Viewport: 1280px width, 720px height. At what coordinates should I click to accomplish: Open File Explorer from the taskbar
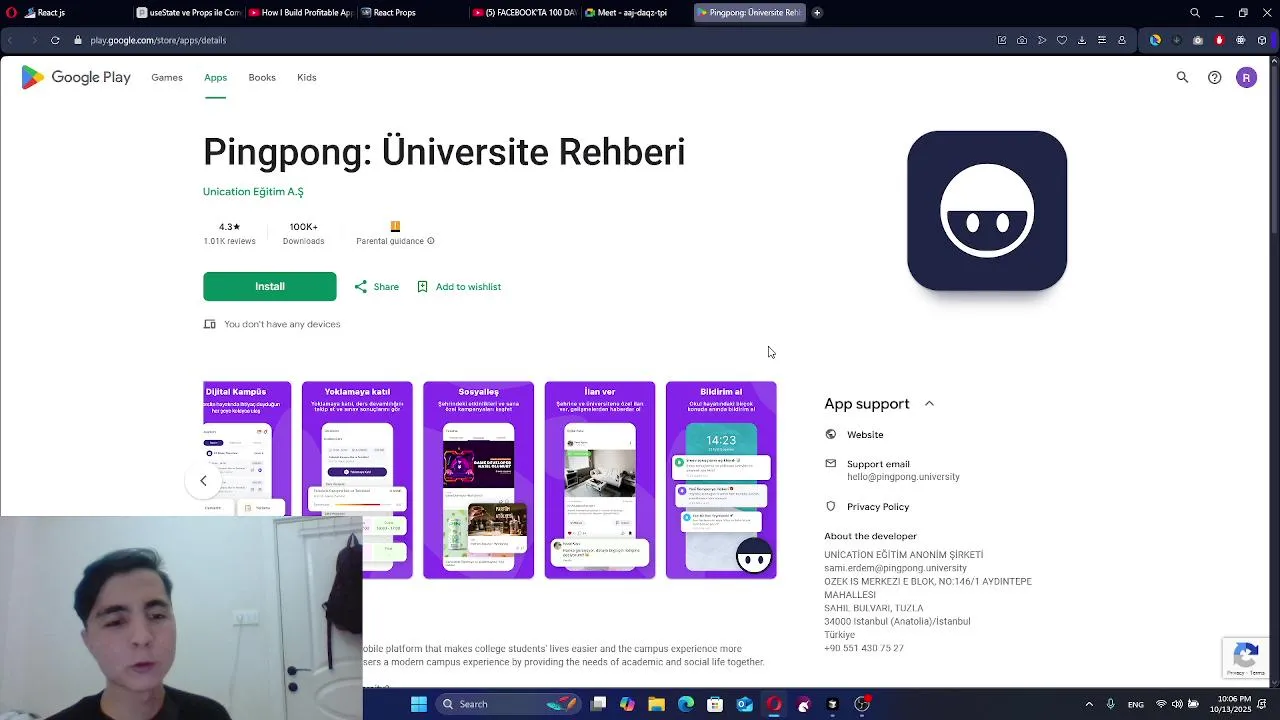(656, 704)
